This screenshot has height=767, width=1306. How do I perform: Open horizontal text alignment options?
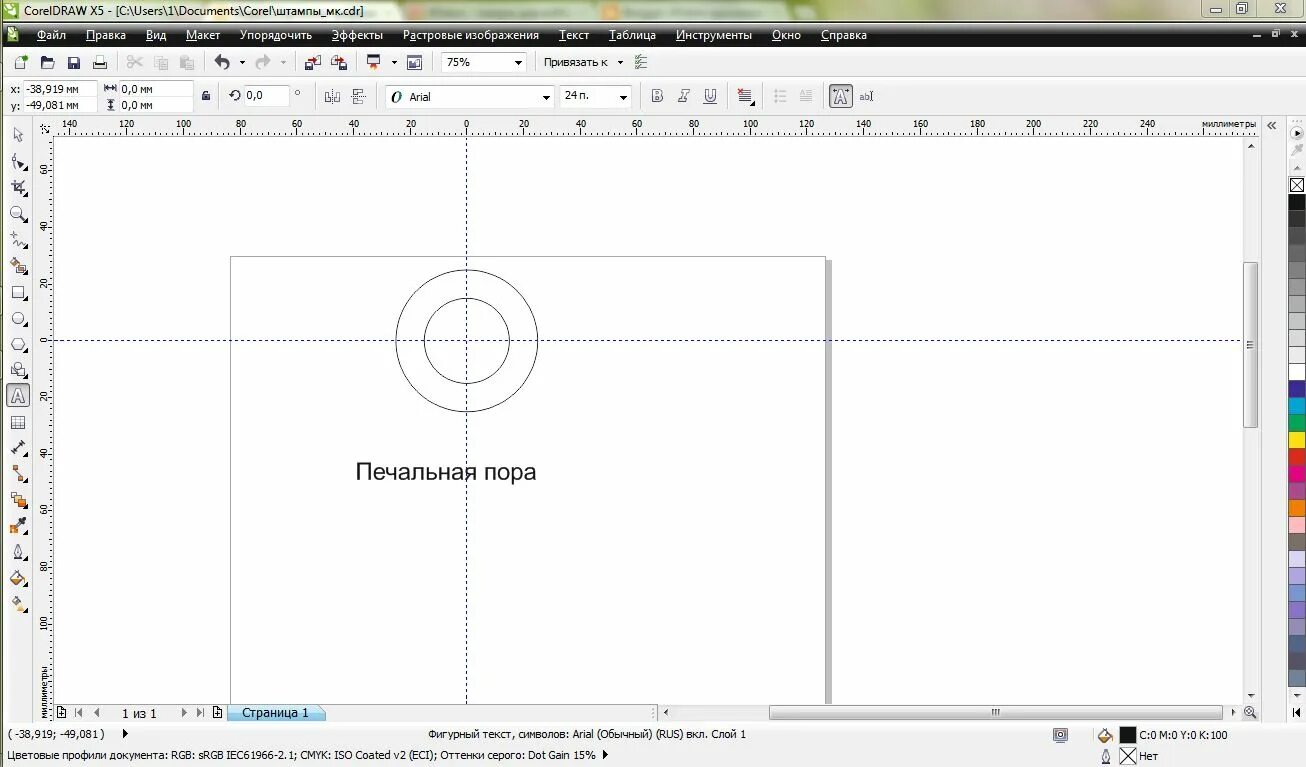click(x=745, y=96)
